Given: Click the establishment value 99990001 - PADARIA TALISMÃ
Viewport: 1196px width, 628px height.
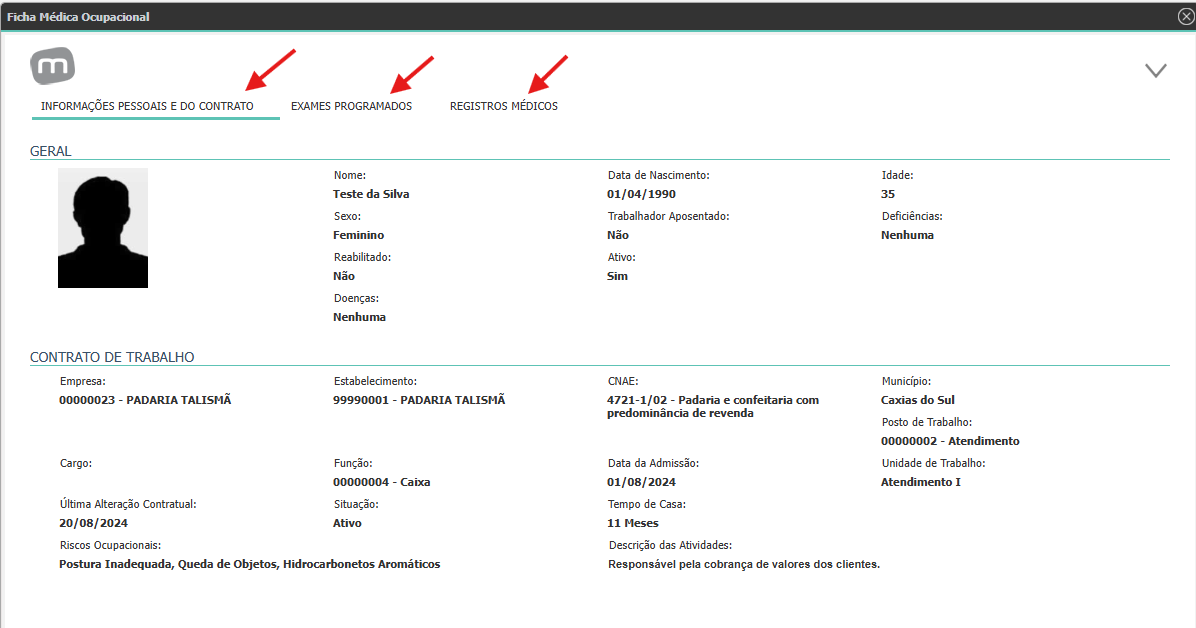Looking at the screenshot, I should point(419,400).
